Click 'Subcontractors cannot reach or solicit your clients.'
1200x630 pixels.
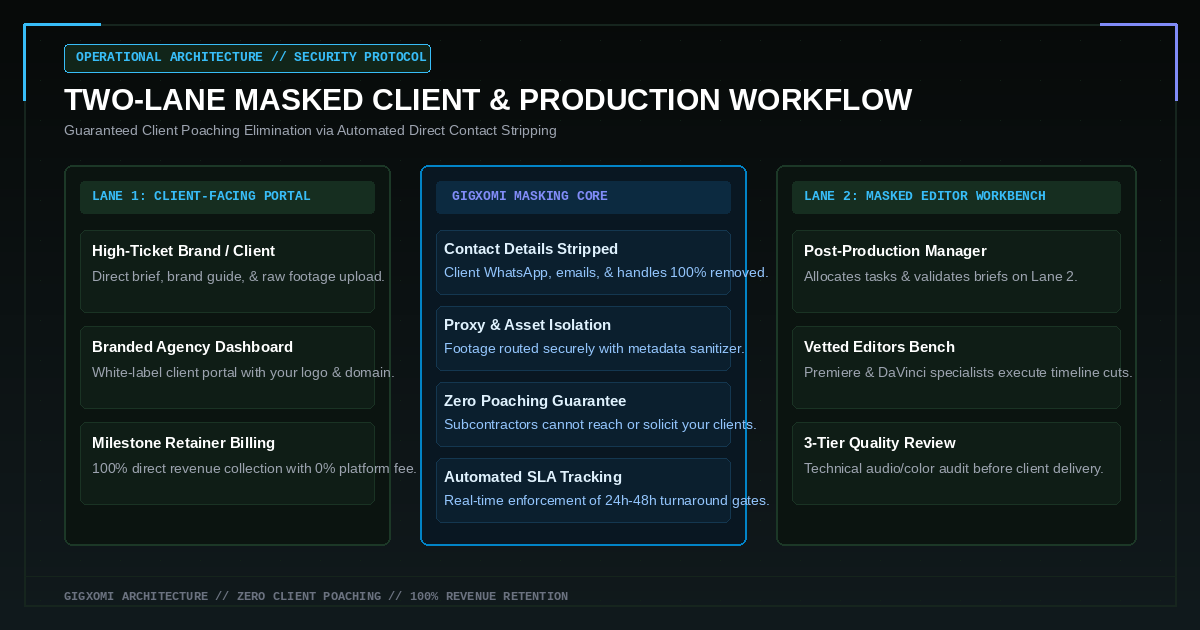(x=600, y=425)
